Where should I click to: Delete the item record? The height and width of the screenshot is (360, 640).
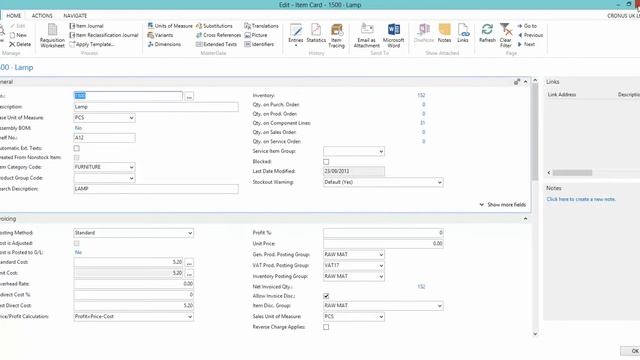20,44
